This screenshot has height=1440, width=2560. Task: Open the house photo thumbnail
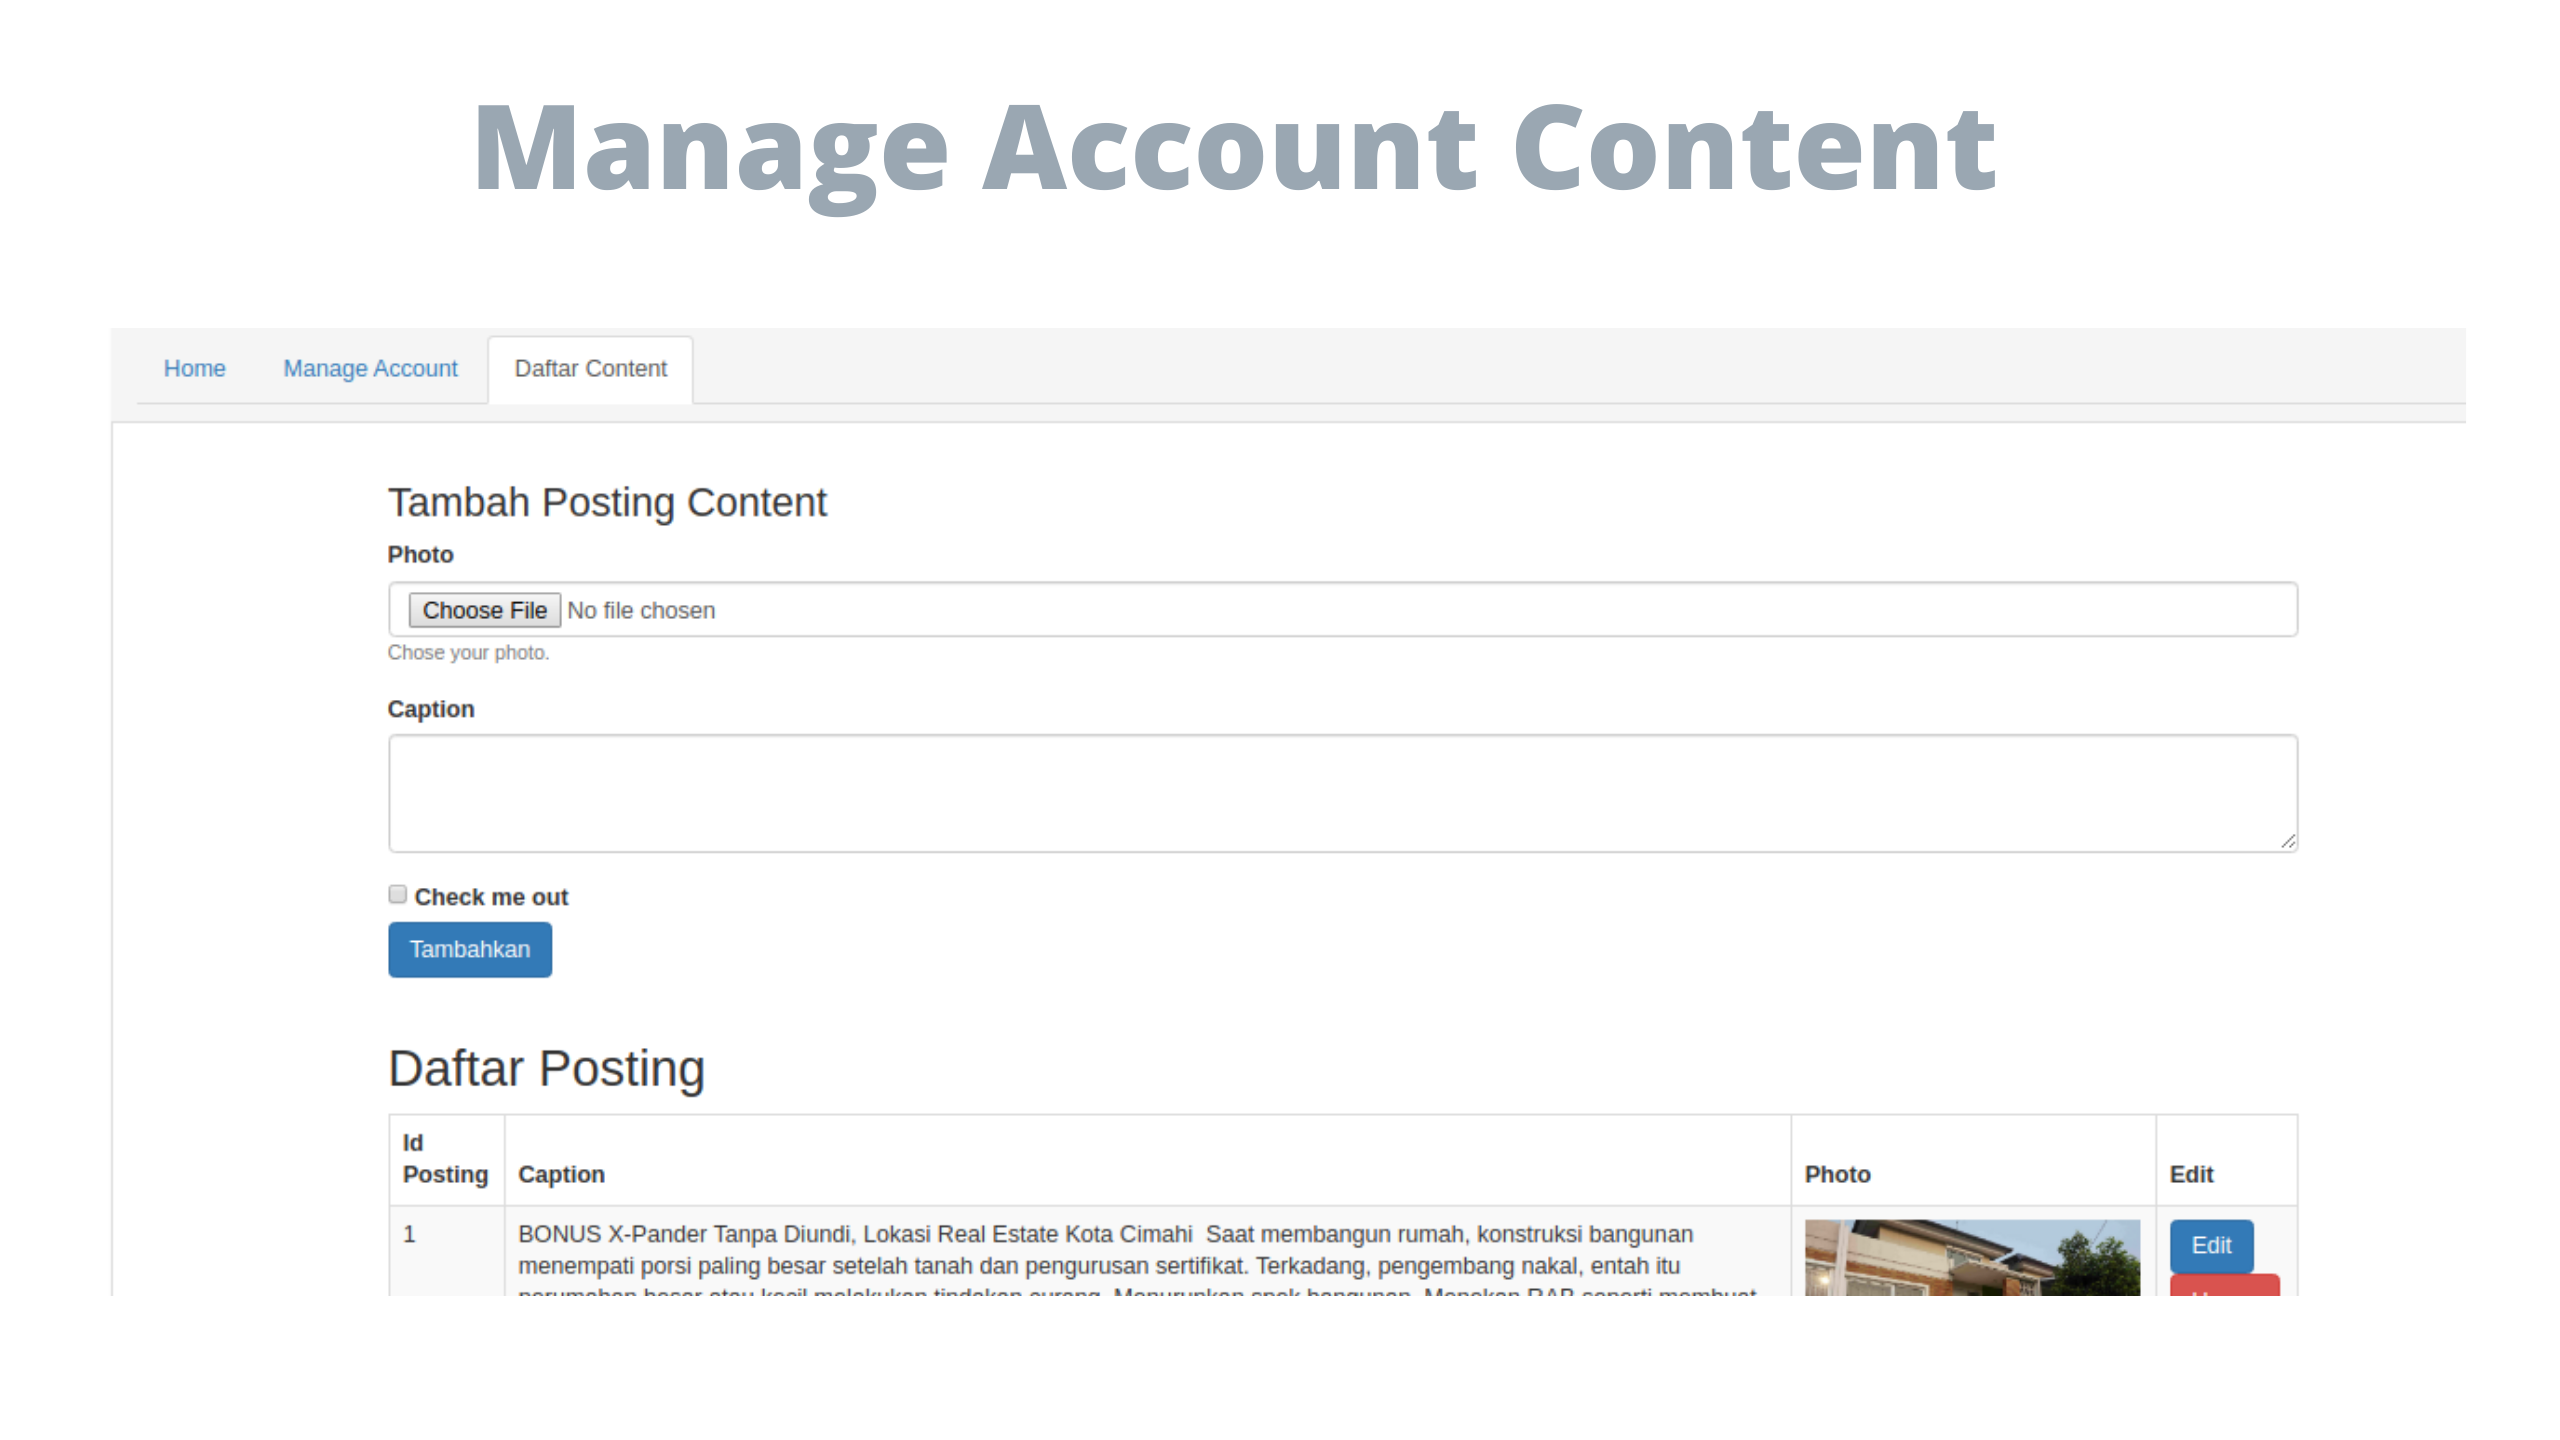click(1972, 1258)
